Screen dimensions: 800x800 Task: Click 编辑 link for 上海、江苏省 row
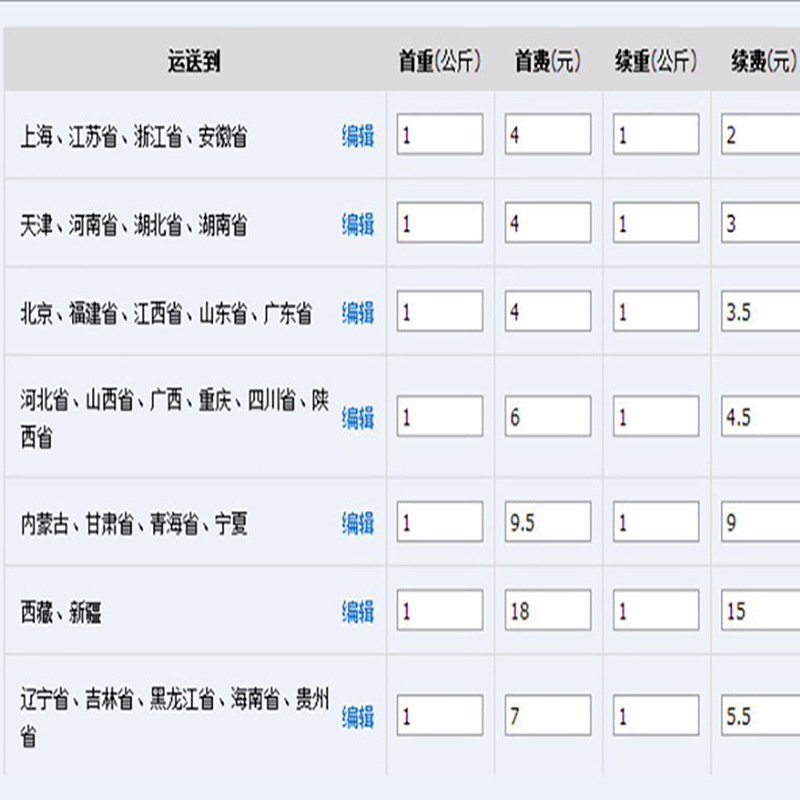tap(357, 136)
